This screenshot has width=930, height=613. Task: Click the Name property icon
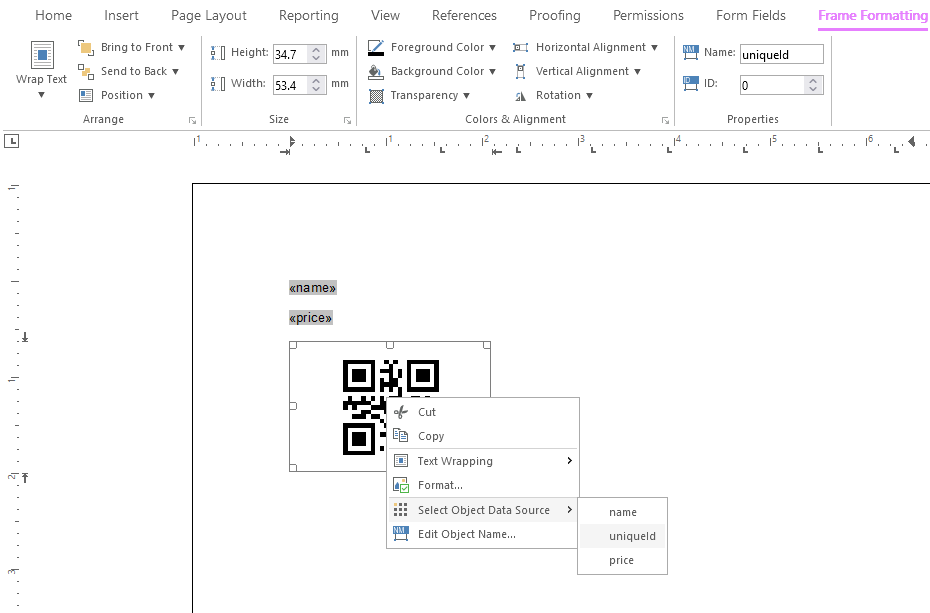click(x=690, y=52)
